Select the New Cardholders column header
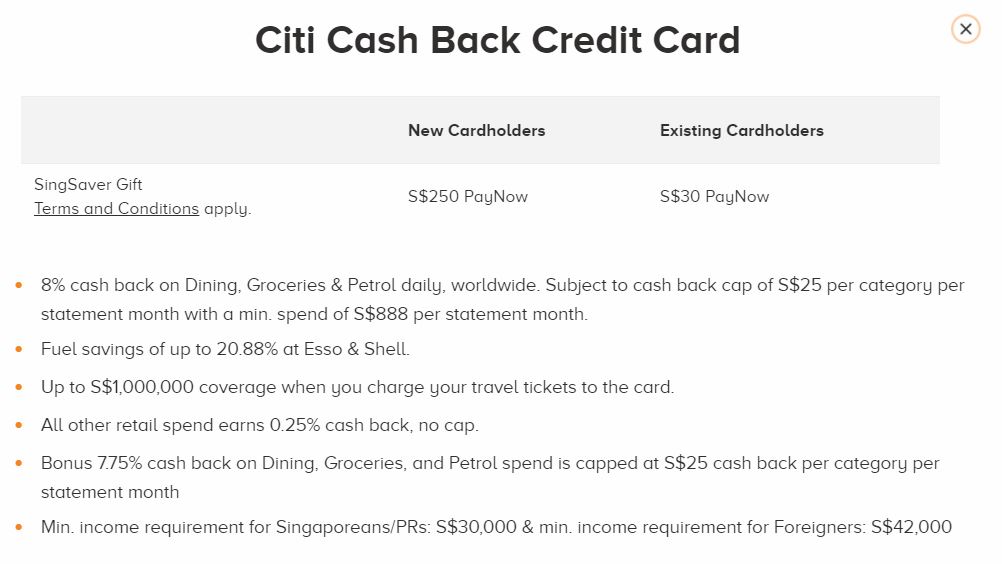This screenshot has height=564, width=1002. (476, 131)
